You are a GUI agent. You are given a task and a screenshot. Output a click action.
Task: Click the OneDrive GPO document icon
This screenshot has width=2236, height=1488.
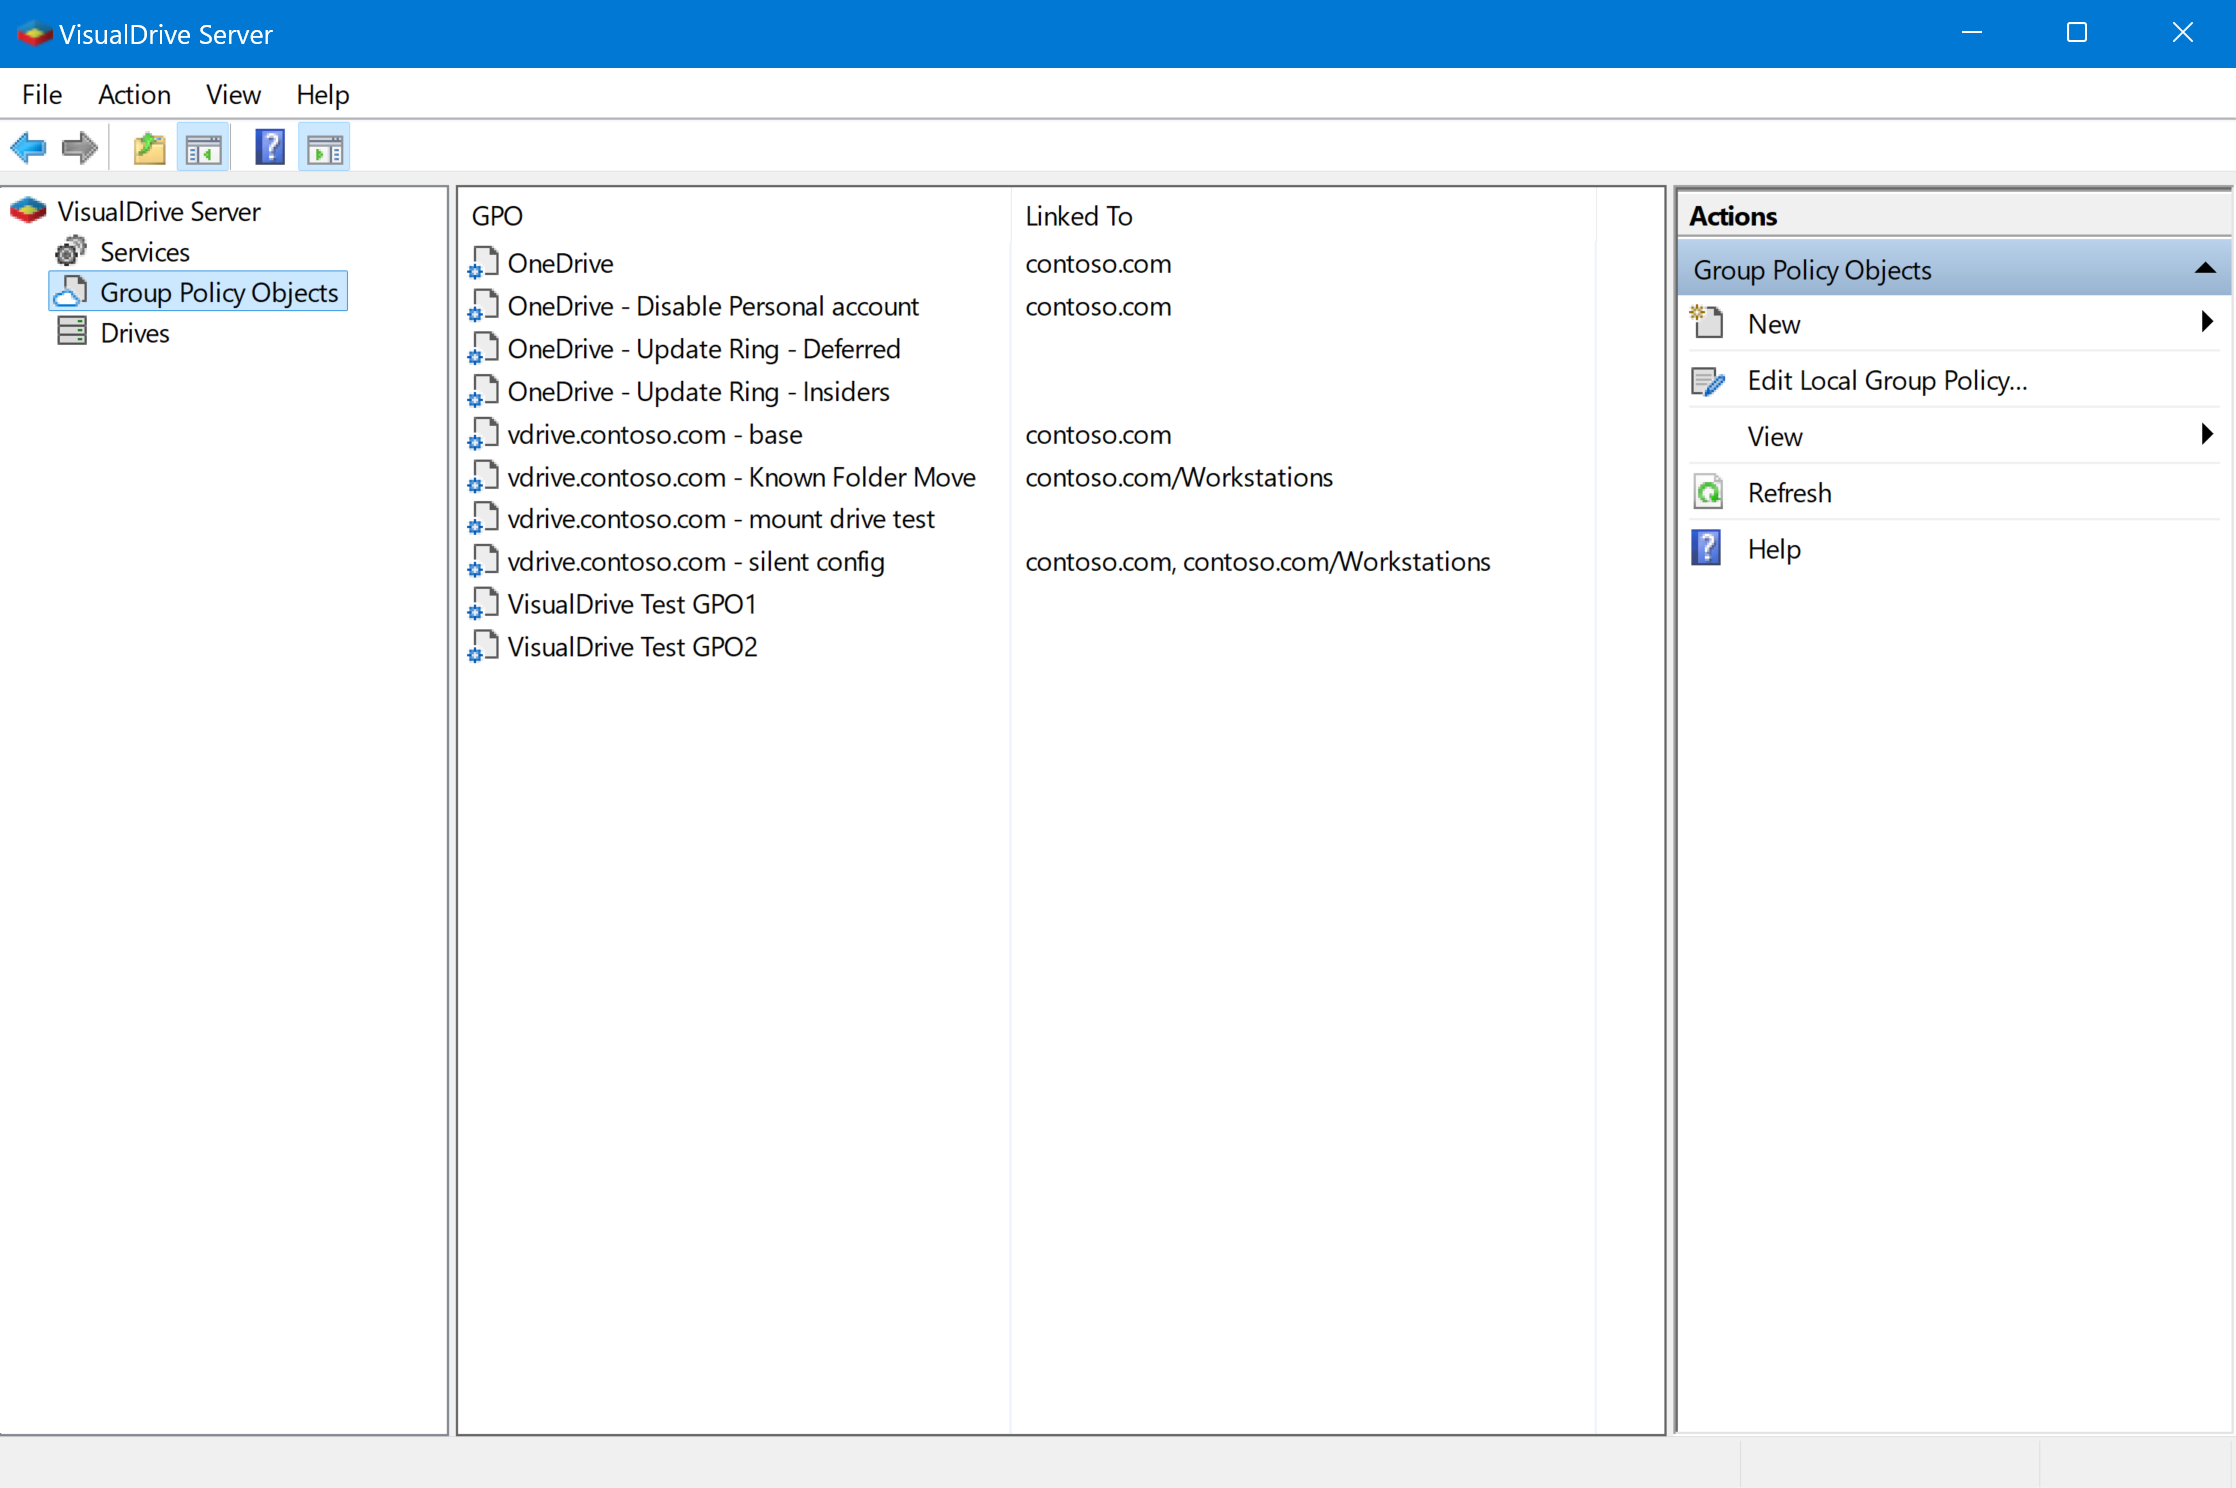[484, 263]
